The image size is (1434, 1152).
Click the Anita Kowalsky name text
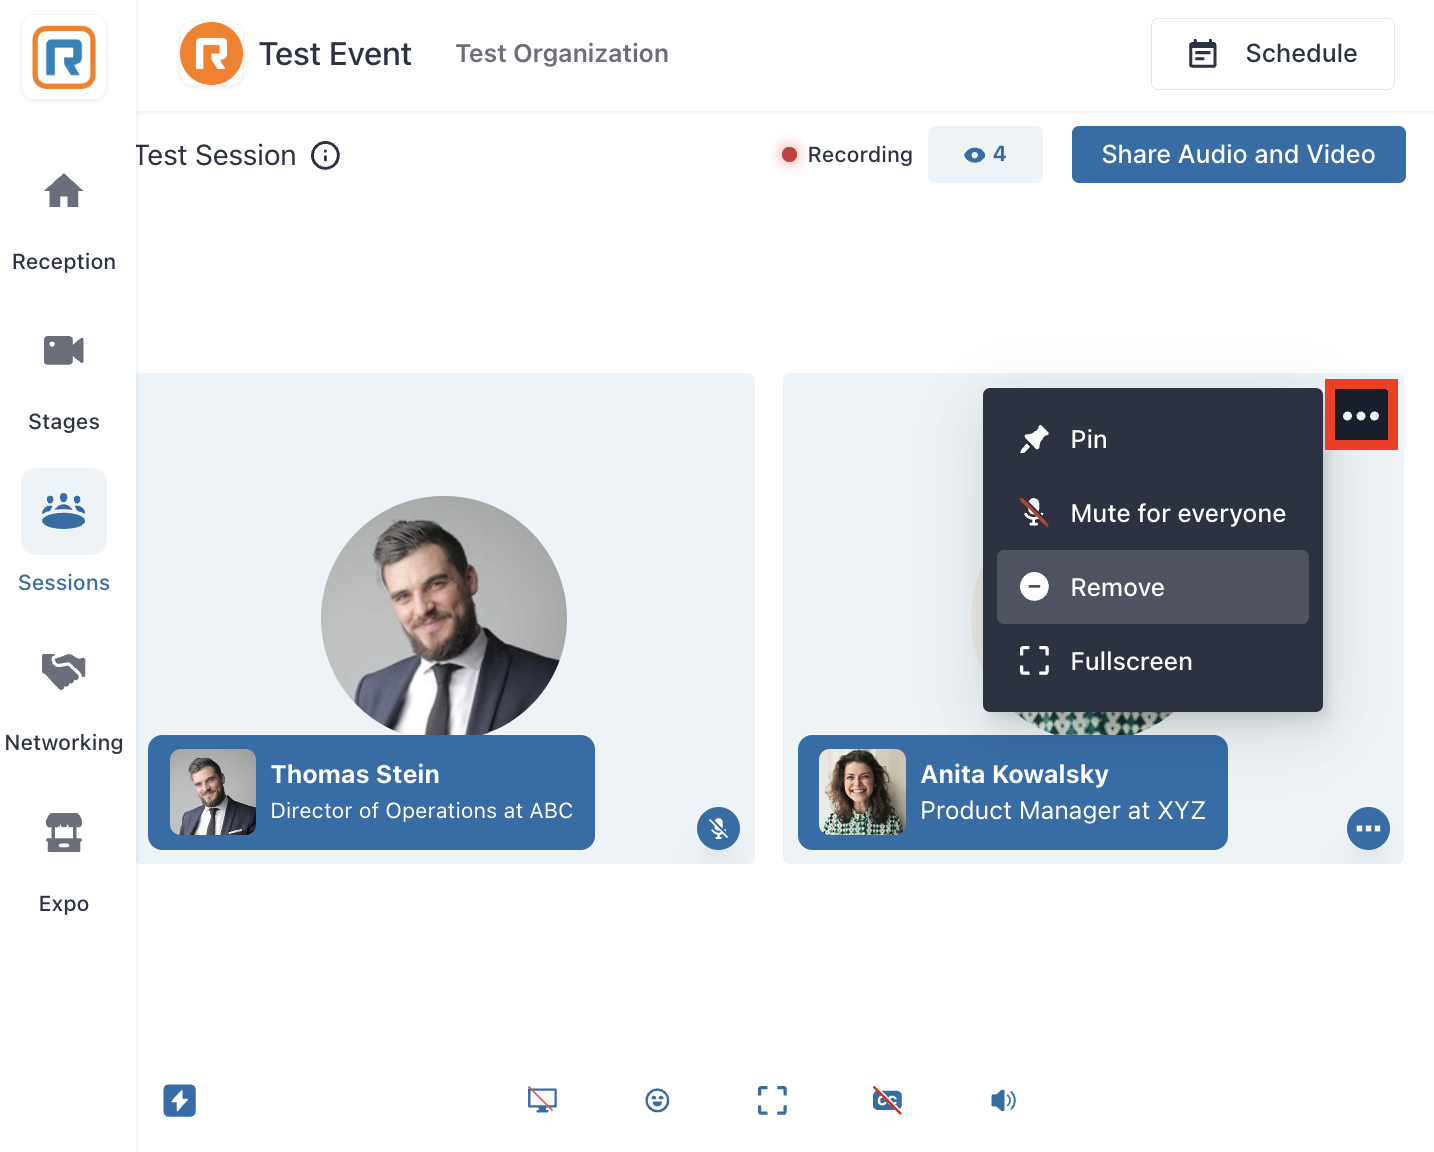tap(1015, 774)
